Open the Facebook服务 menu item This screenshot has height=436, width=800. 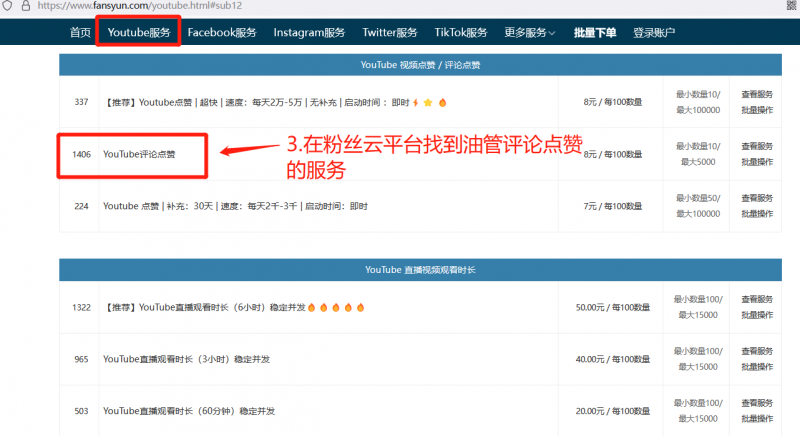click(x=222, y=32)
